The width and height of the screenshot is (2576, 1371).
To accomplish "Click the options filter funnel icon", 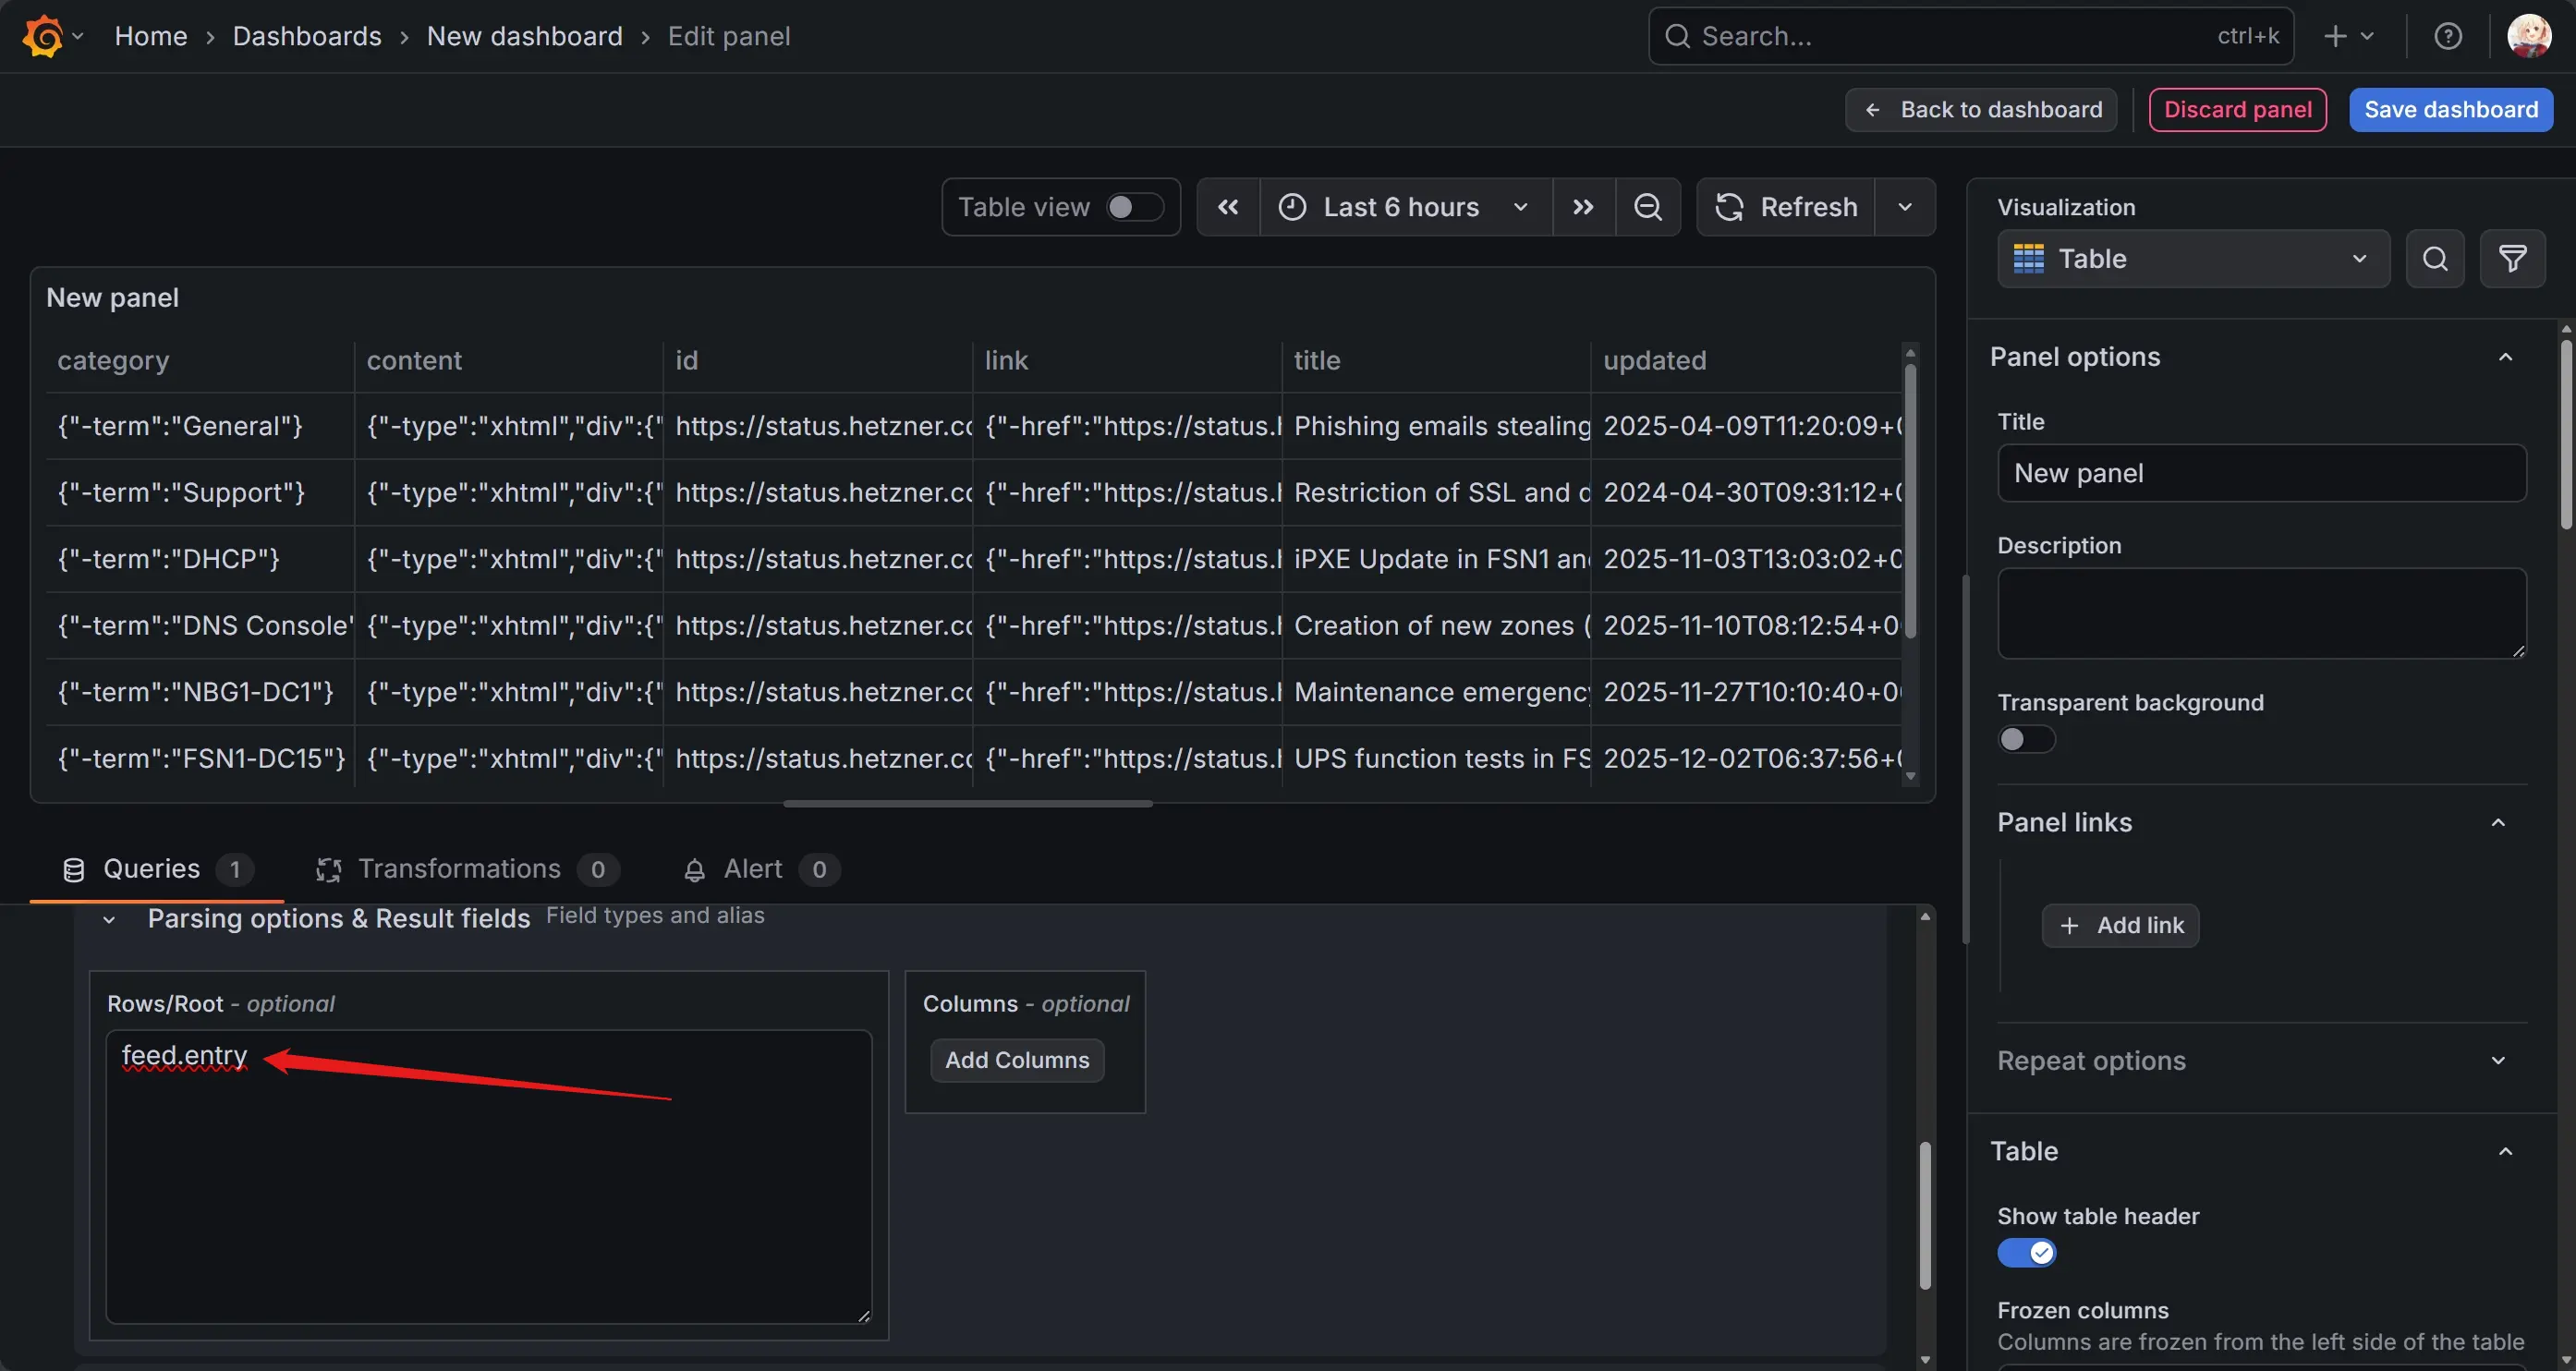I will click(2512, 259).
